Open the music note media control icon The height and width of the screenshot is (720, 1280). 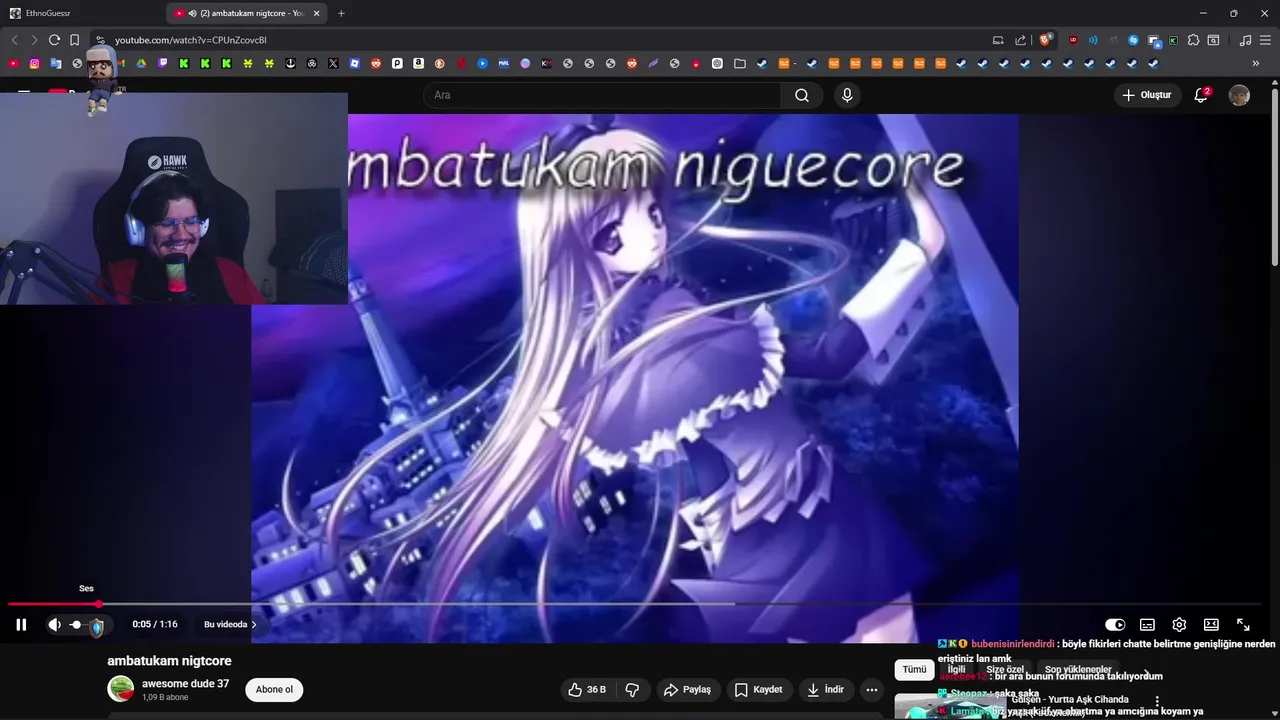pyautogui.click(x=1245, y=40)
